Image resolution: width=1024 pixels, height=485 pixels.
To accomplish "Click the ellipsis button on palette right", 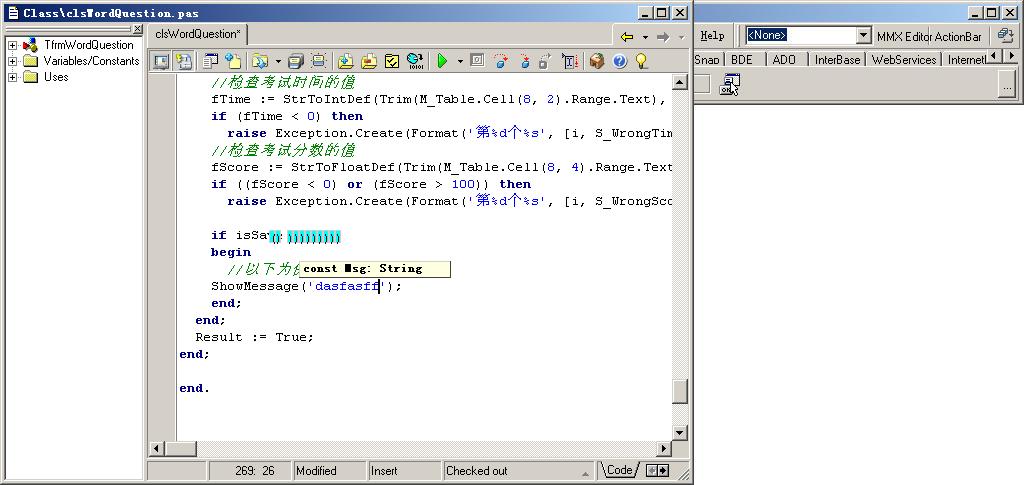I will pos(1007,87).
